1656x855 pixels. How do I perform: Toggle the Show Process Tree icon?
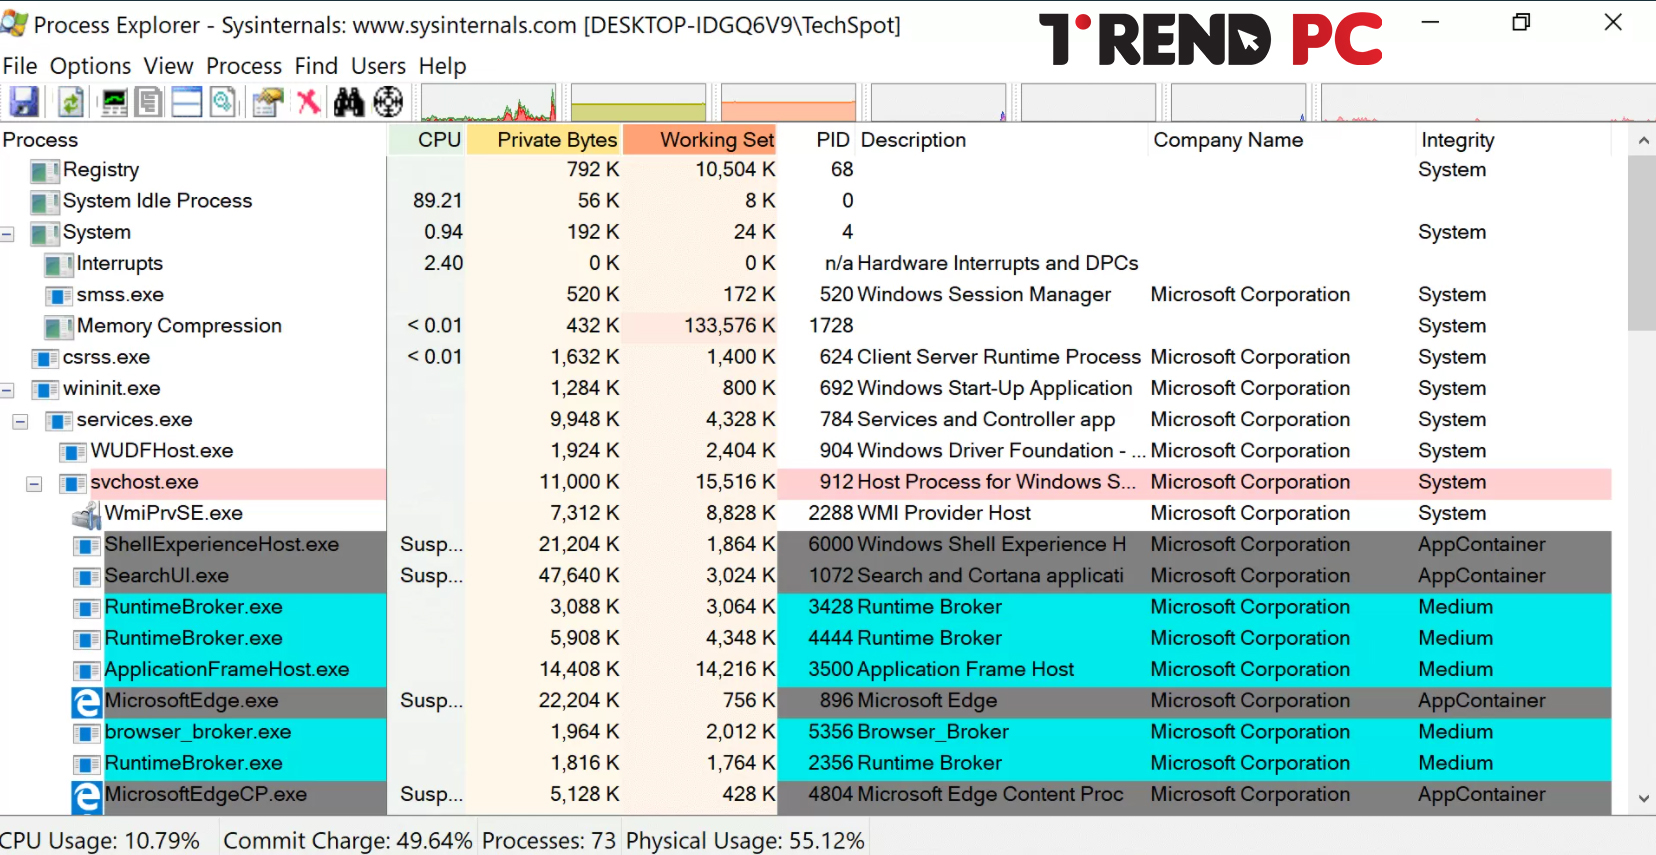149,101
